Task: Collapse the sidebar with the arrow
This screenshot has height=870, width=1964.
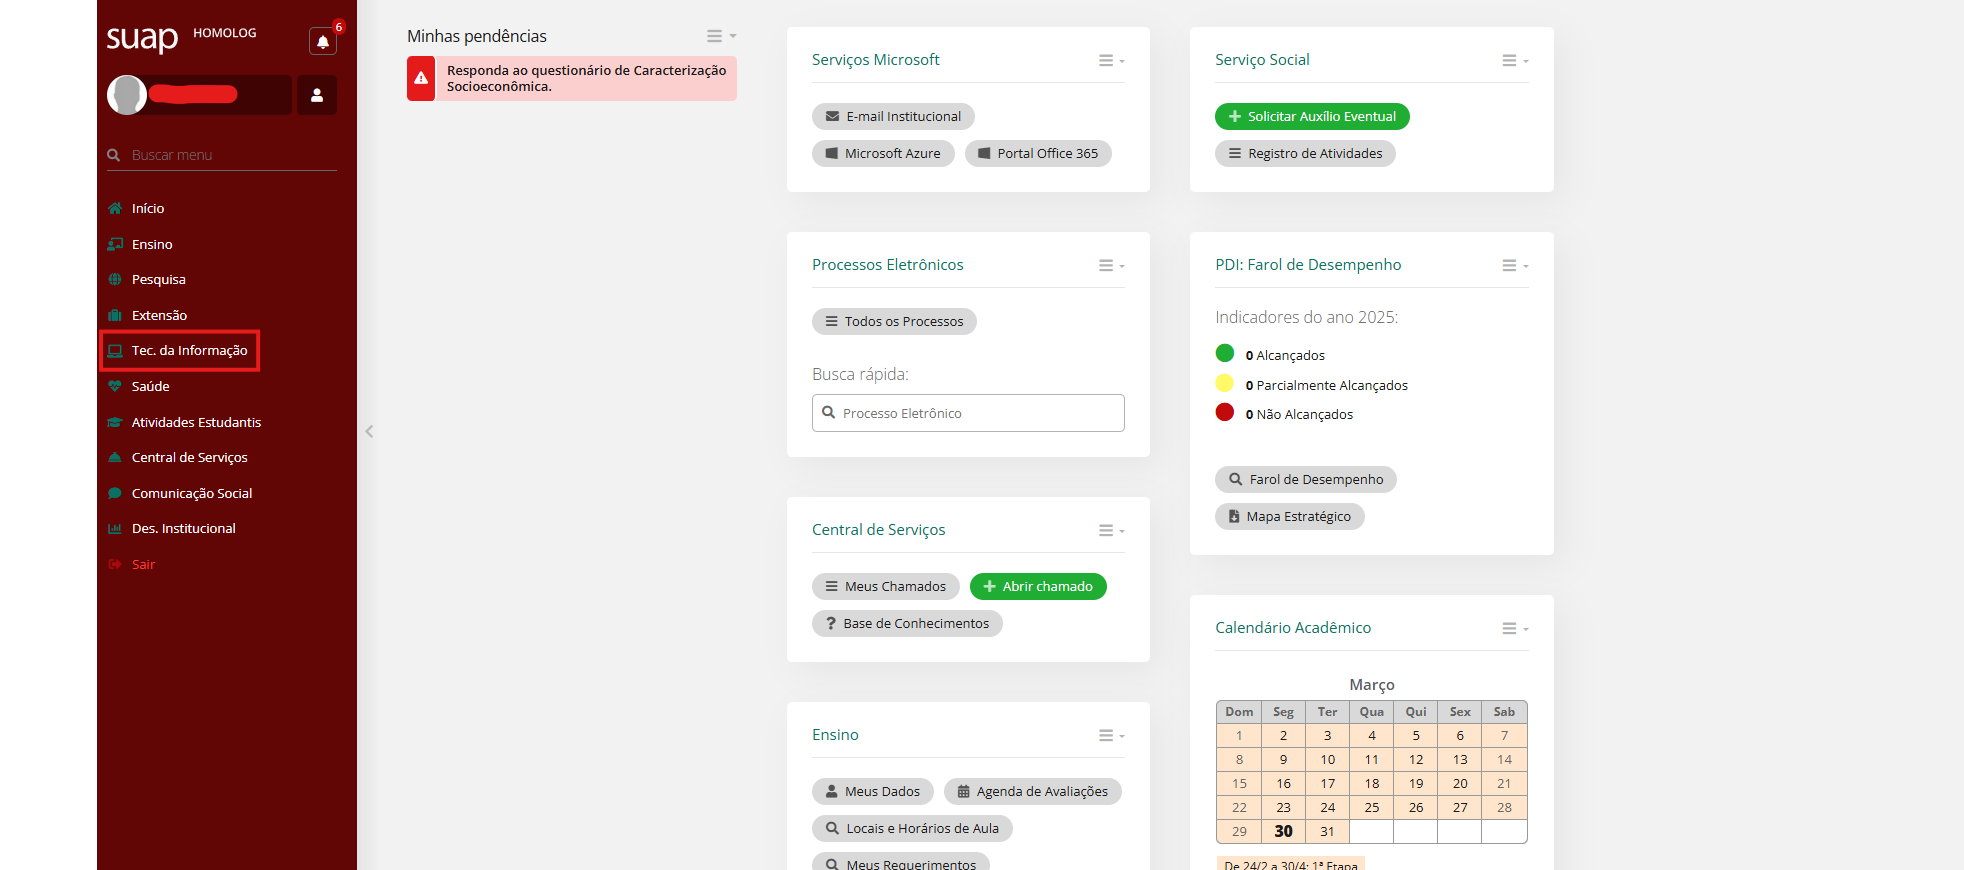Action: point(369,431)
